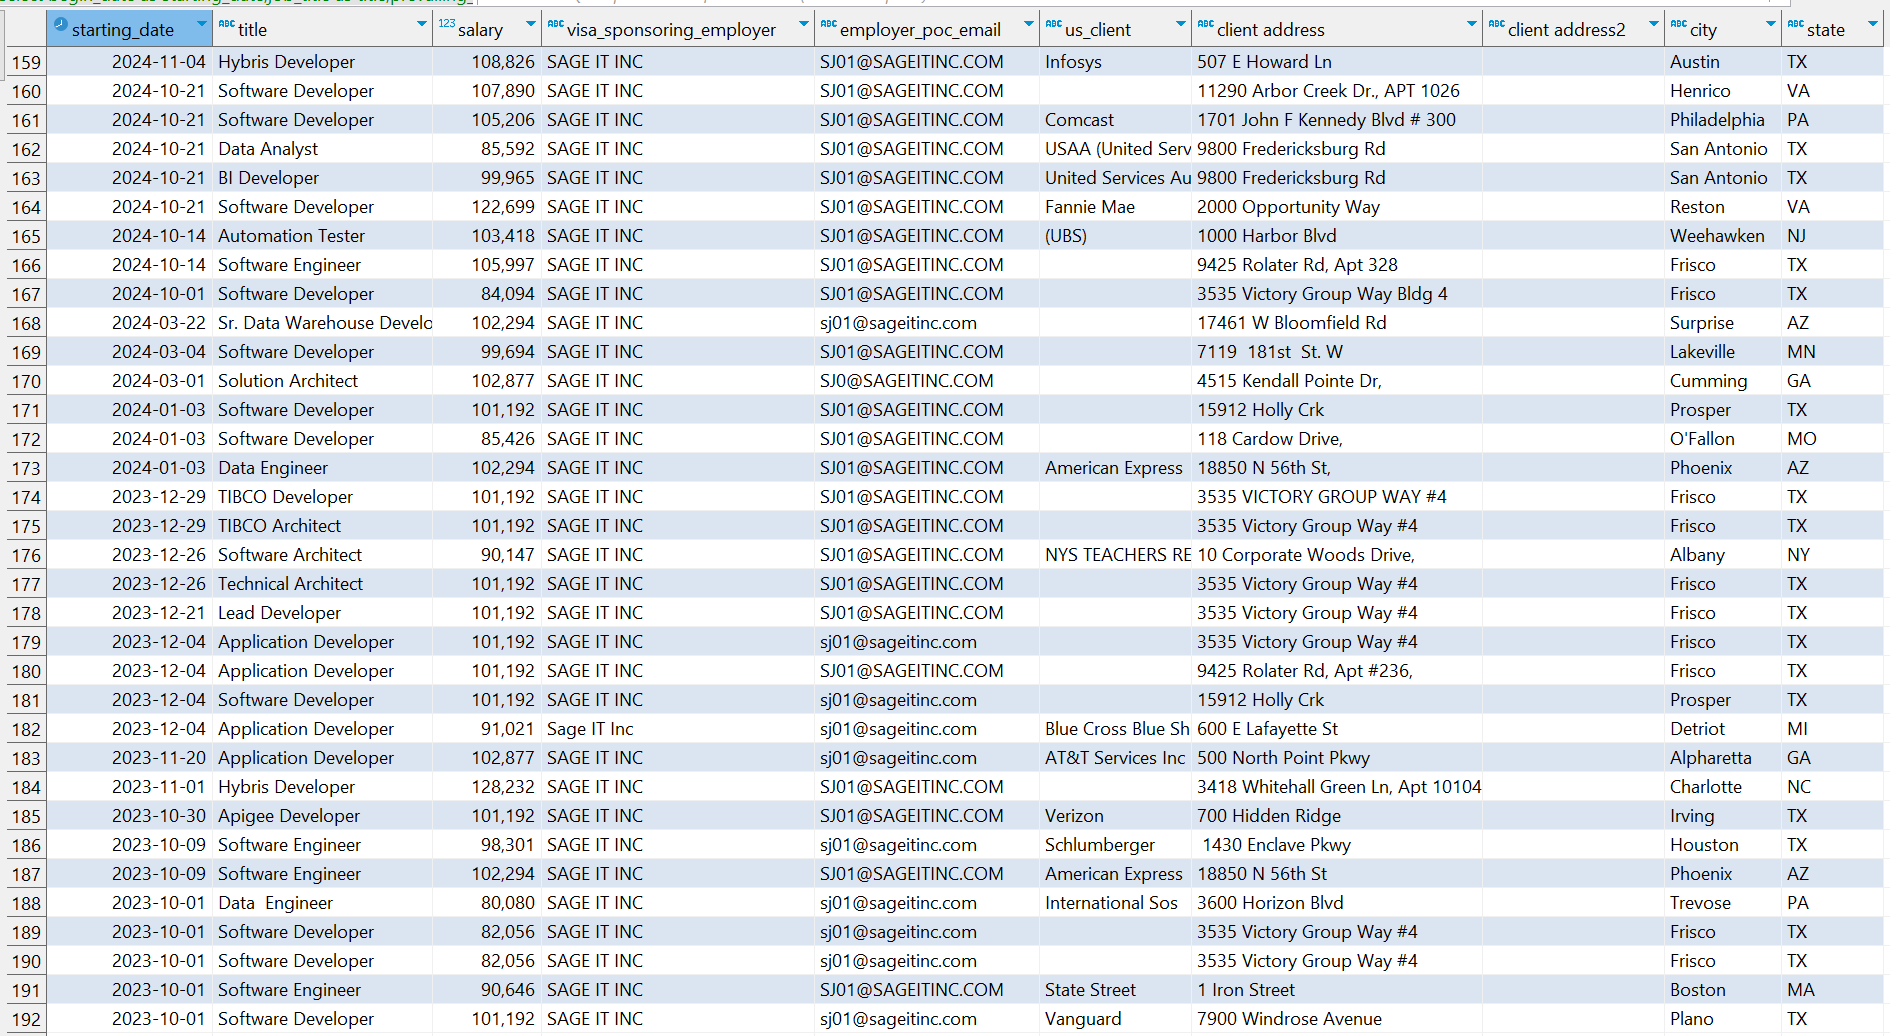Select row number 192
The image size is (1890, 1036).
point(26,1019)
